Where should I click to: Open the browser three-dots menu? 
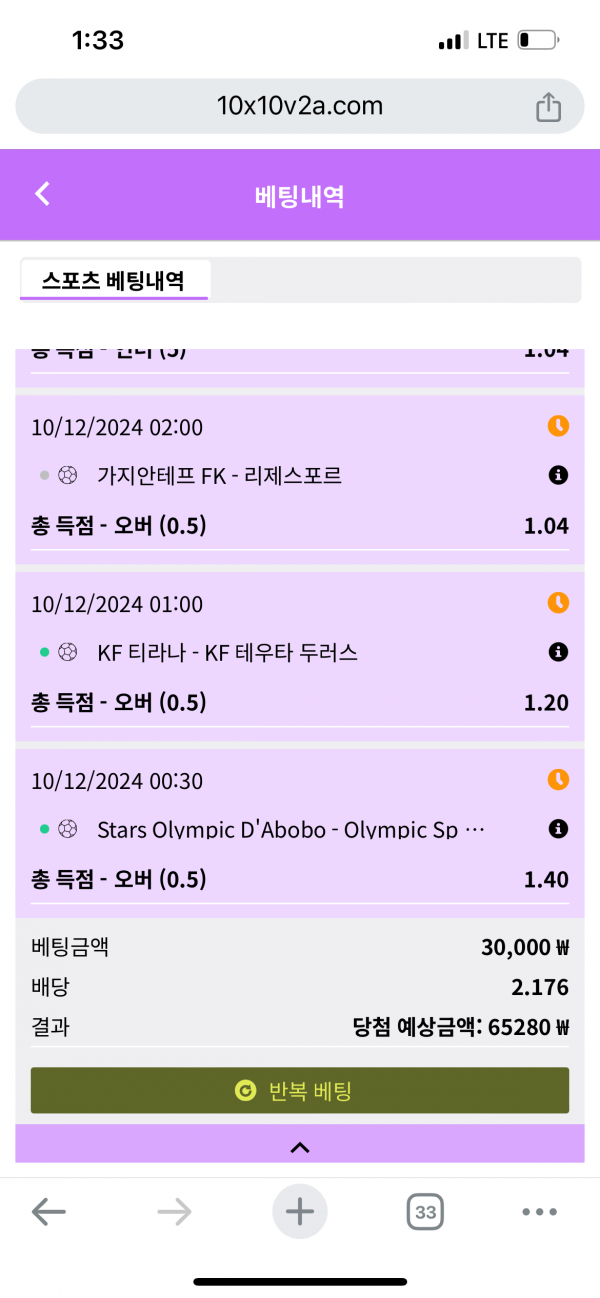(539, 1213)
